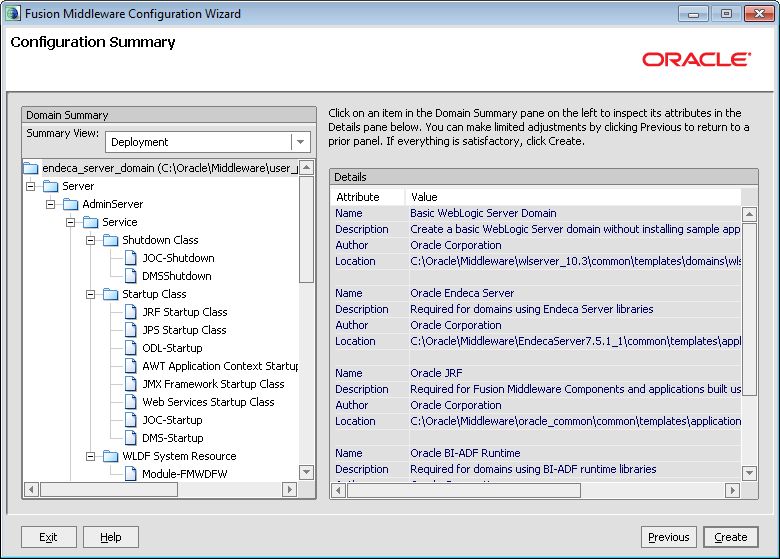Screen dimensions: 780x559
Task: Click the domain tree vertical scrollbar thumb
Action: (306, 229)
